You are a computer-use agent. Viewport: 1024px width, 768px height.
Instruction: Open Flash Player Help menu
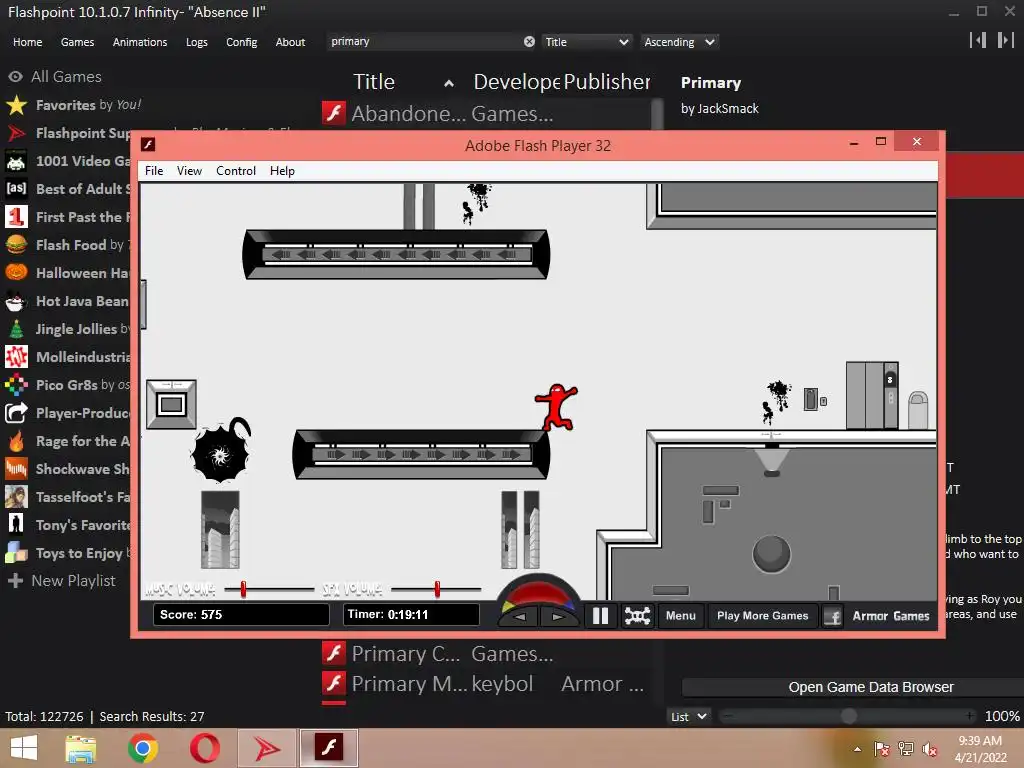pyautogui.click(x=282, y=170)
